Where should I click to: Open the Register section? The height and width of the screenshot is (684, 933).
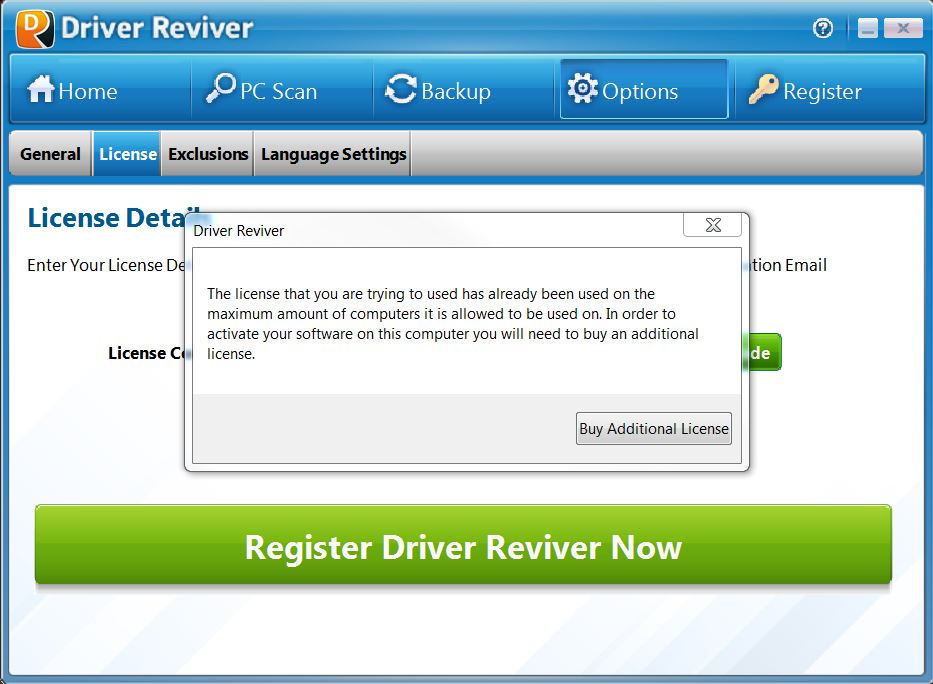[829, 89]
